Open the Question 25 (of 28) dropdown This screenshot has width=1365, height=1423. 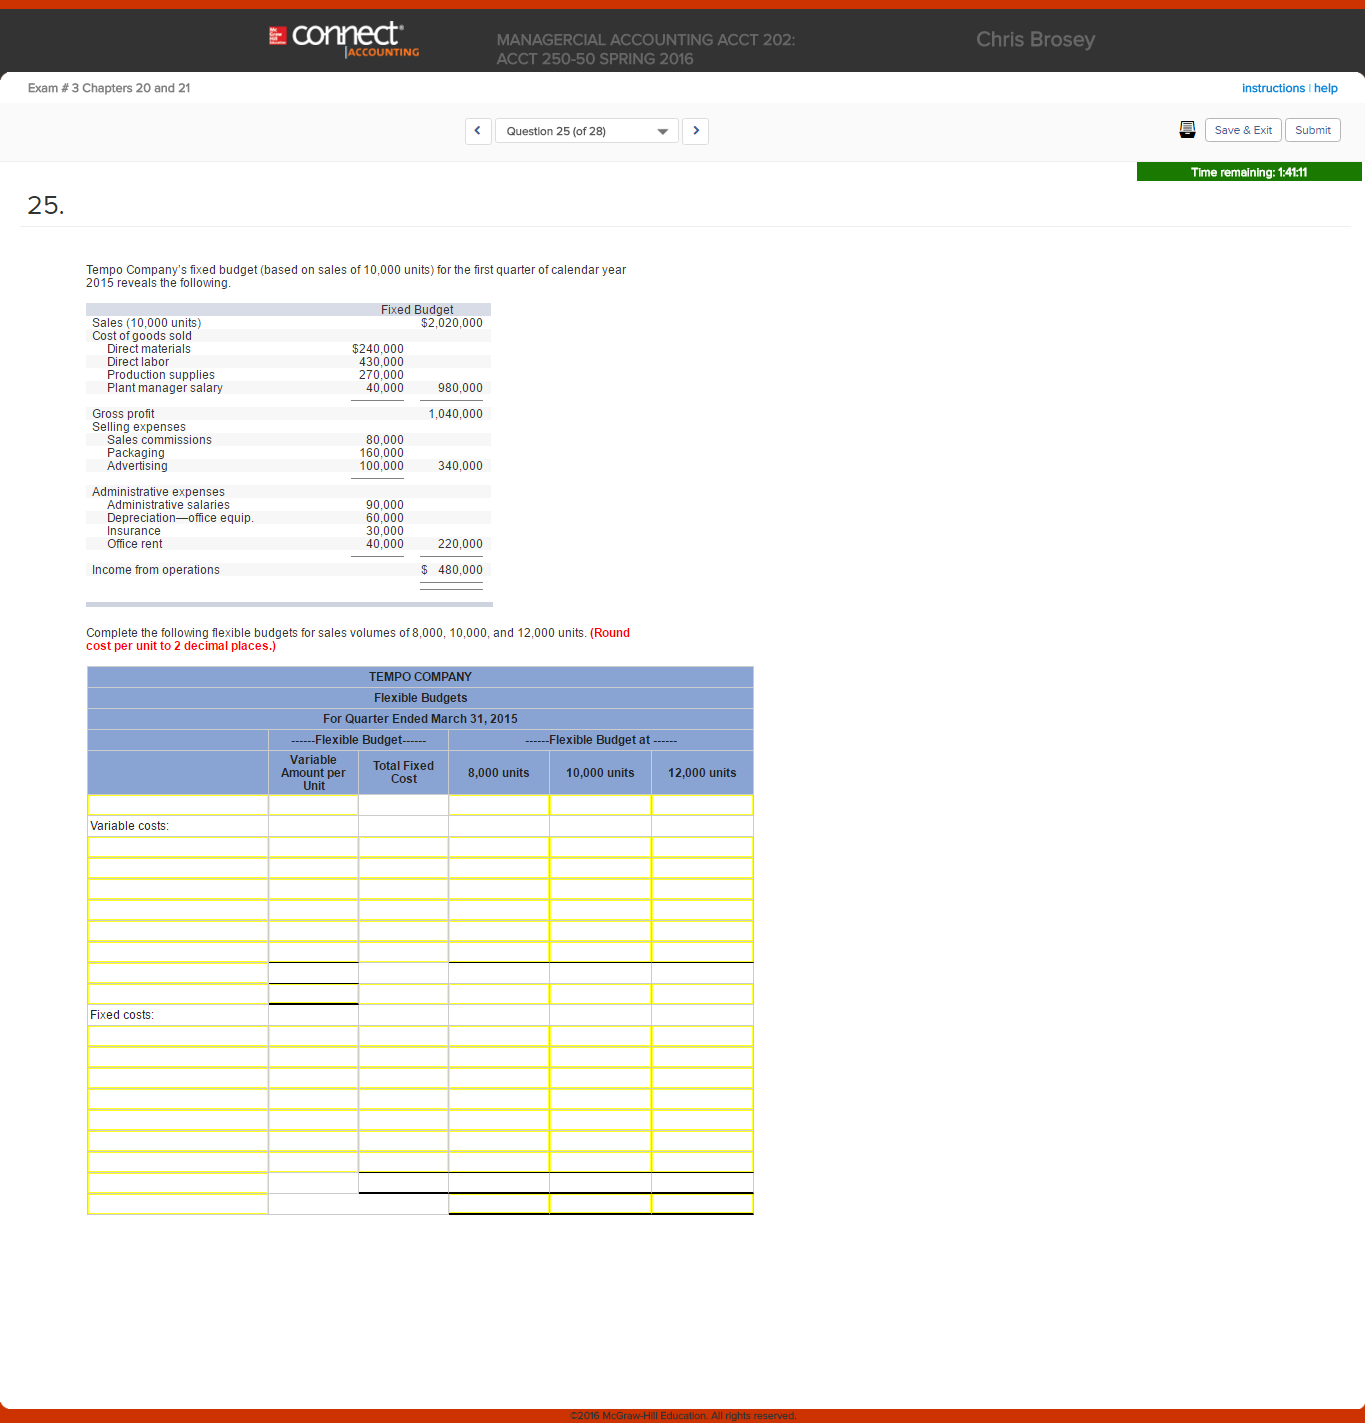(586, 131)
